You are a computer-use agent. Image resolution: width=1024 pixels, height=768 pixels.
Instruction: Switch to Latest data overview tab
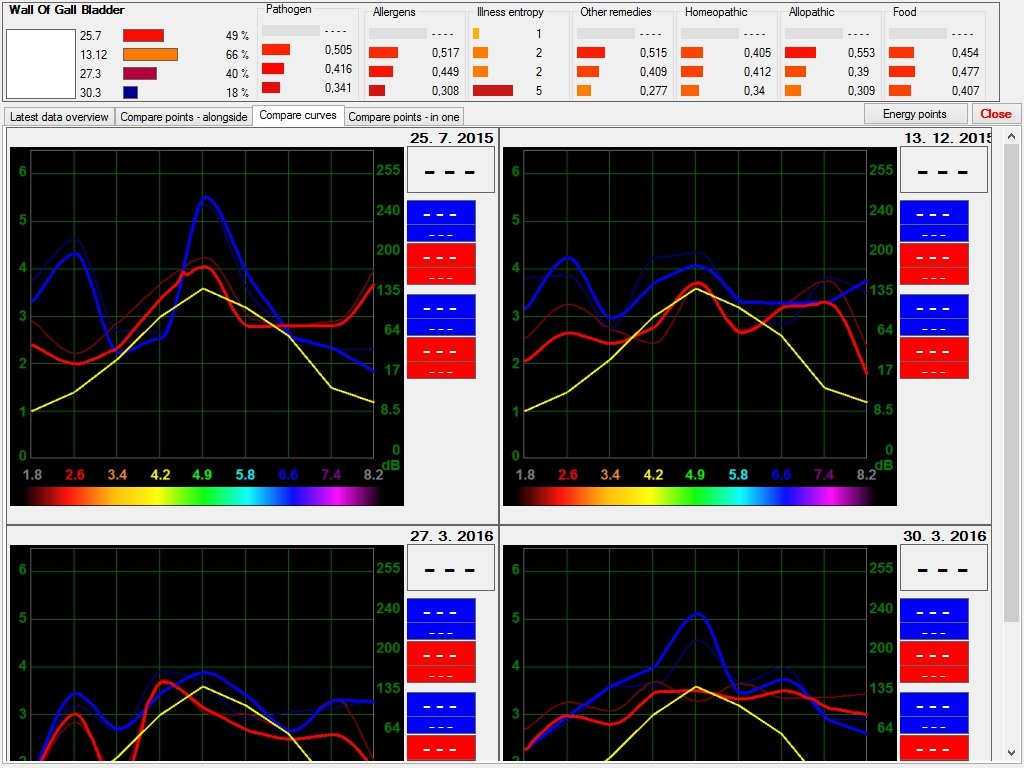coord(59,117)
